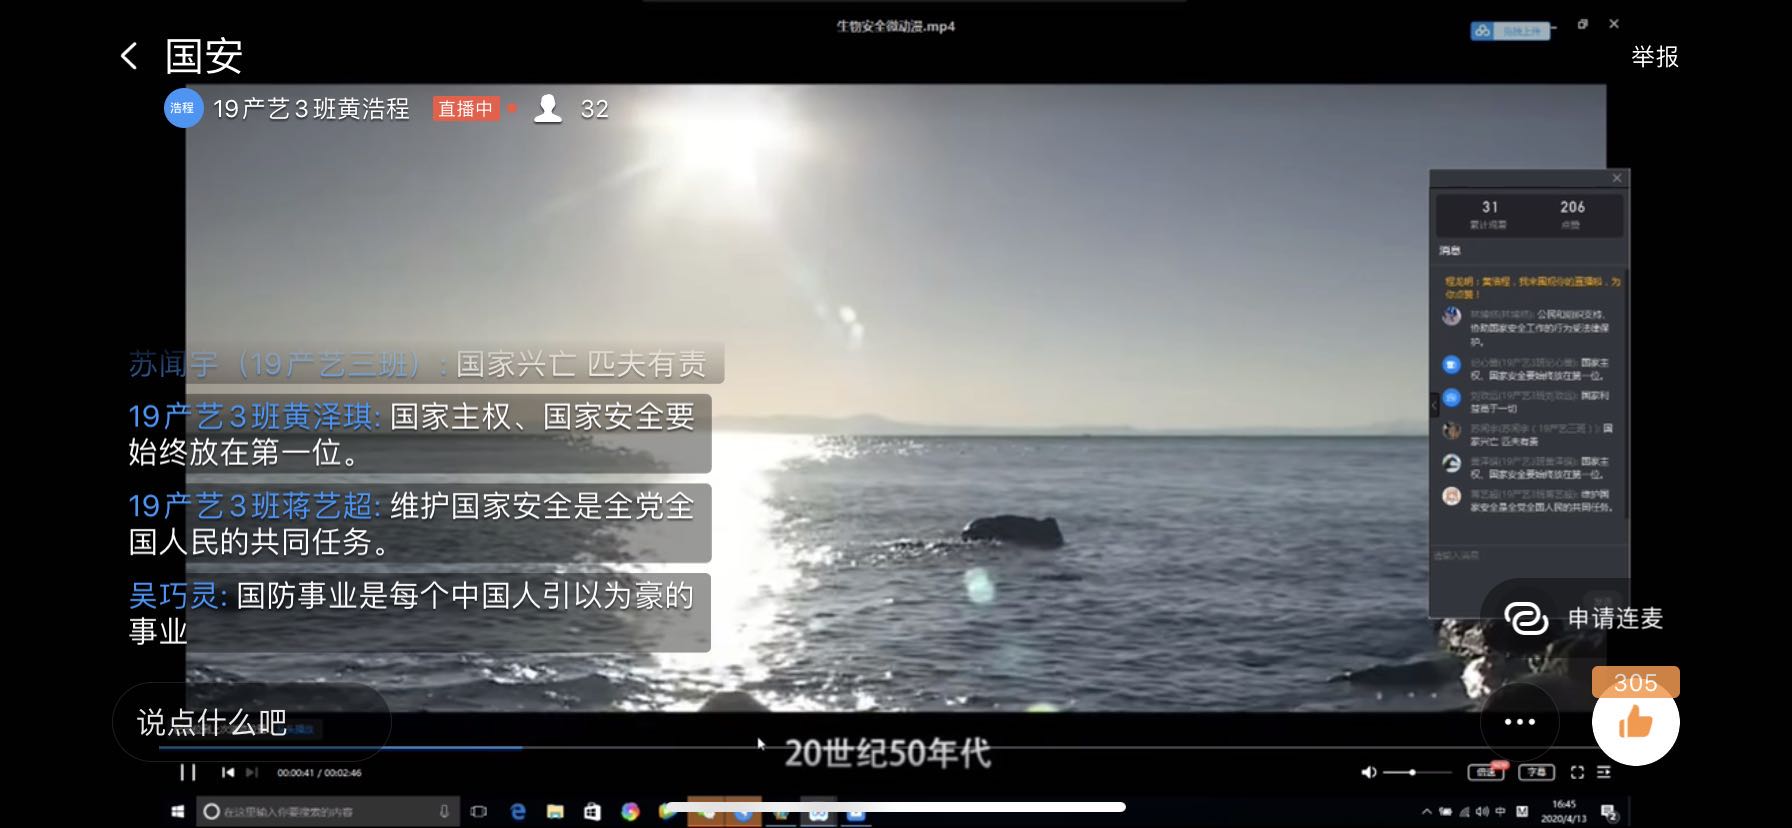Tap 举报 to report the stream
The width and height of the screenshot is (1792, 828).
1655,57
